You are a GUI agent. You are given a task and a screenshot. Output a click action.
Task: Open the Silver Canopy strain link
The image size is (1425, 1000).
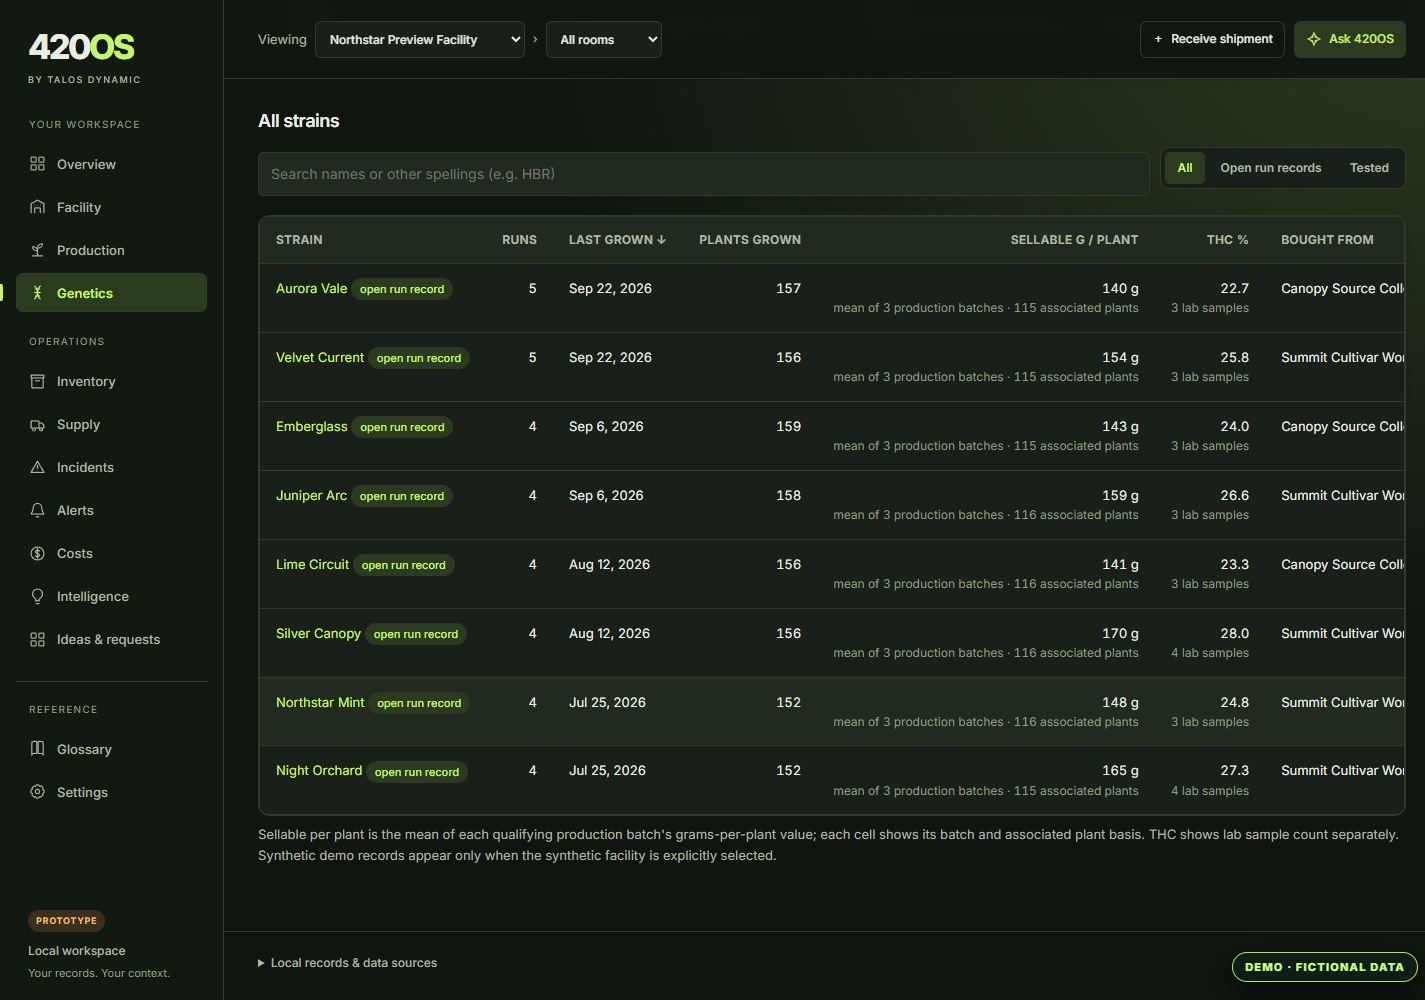point(318,633)
